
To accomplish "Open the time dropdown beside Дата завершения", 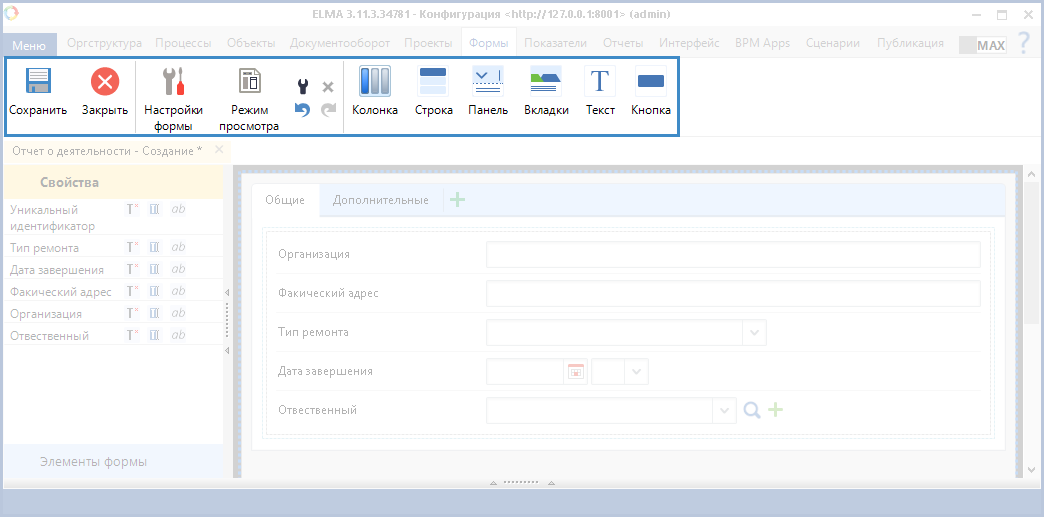I will click(637, 371).
